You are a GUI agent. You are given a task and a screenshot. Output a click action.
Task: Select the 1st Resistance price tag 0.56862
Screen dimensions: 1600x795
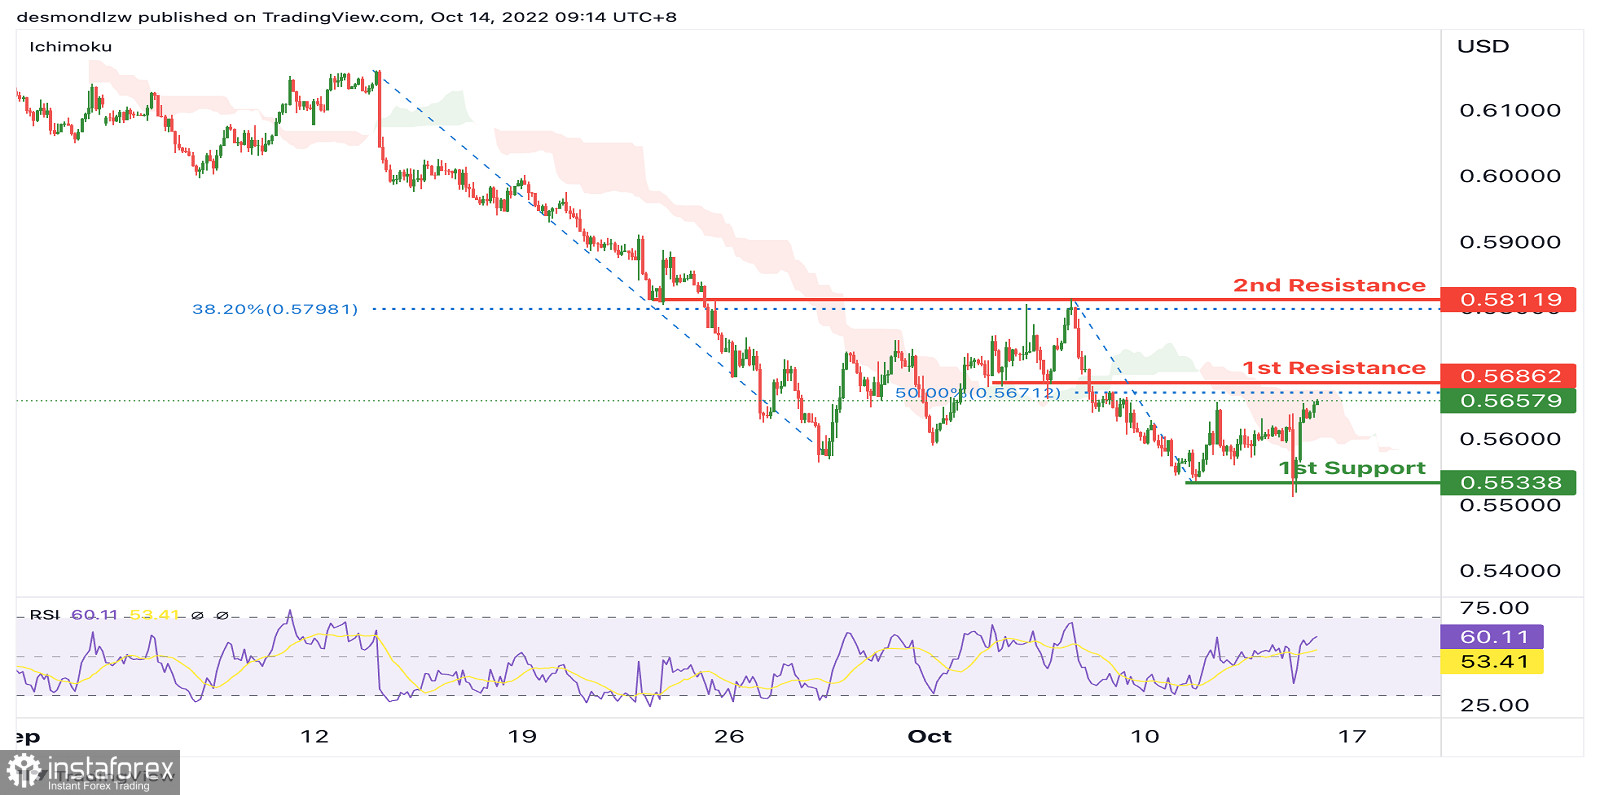point(1508,376)
